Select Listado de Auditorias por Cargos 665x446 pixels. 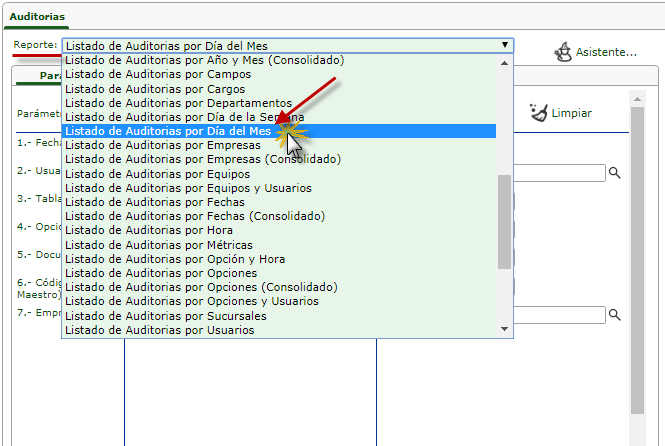[x=279, y=89]
